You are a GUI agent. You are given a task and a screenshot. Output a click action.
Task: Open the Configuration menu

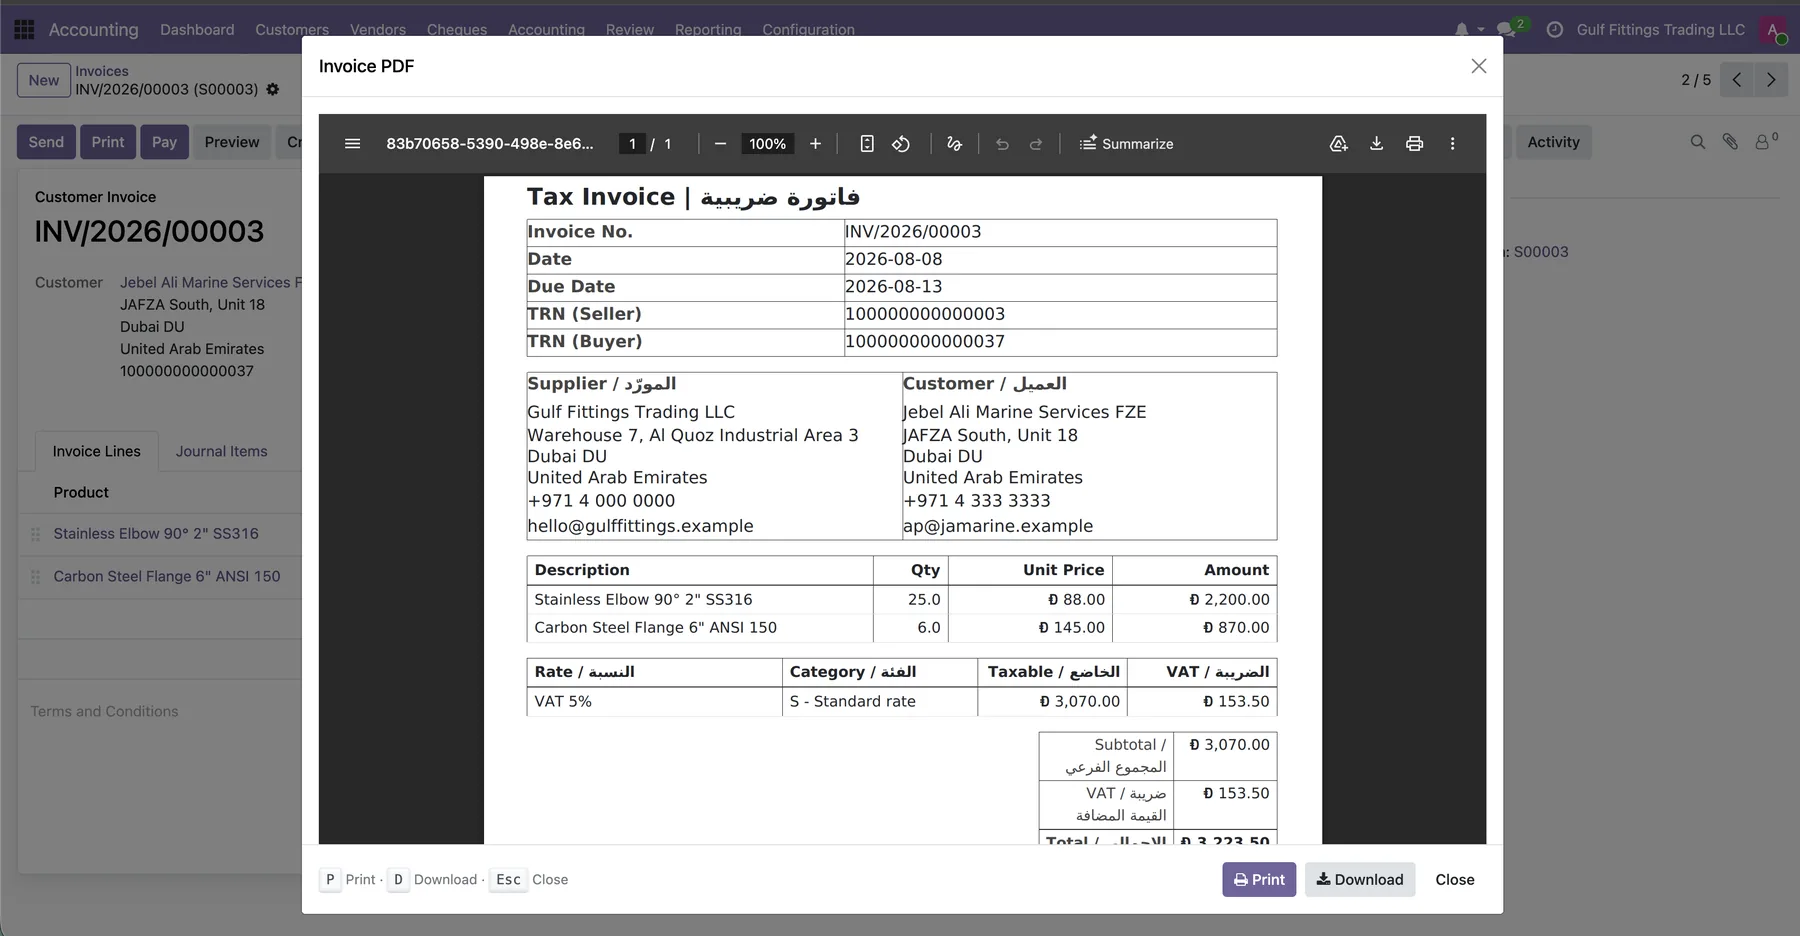tap(808, 30)
